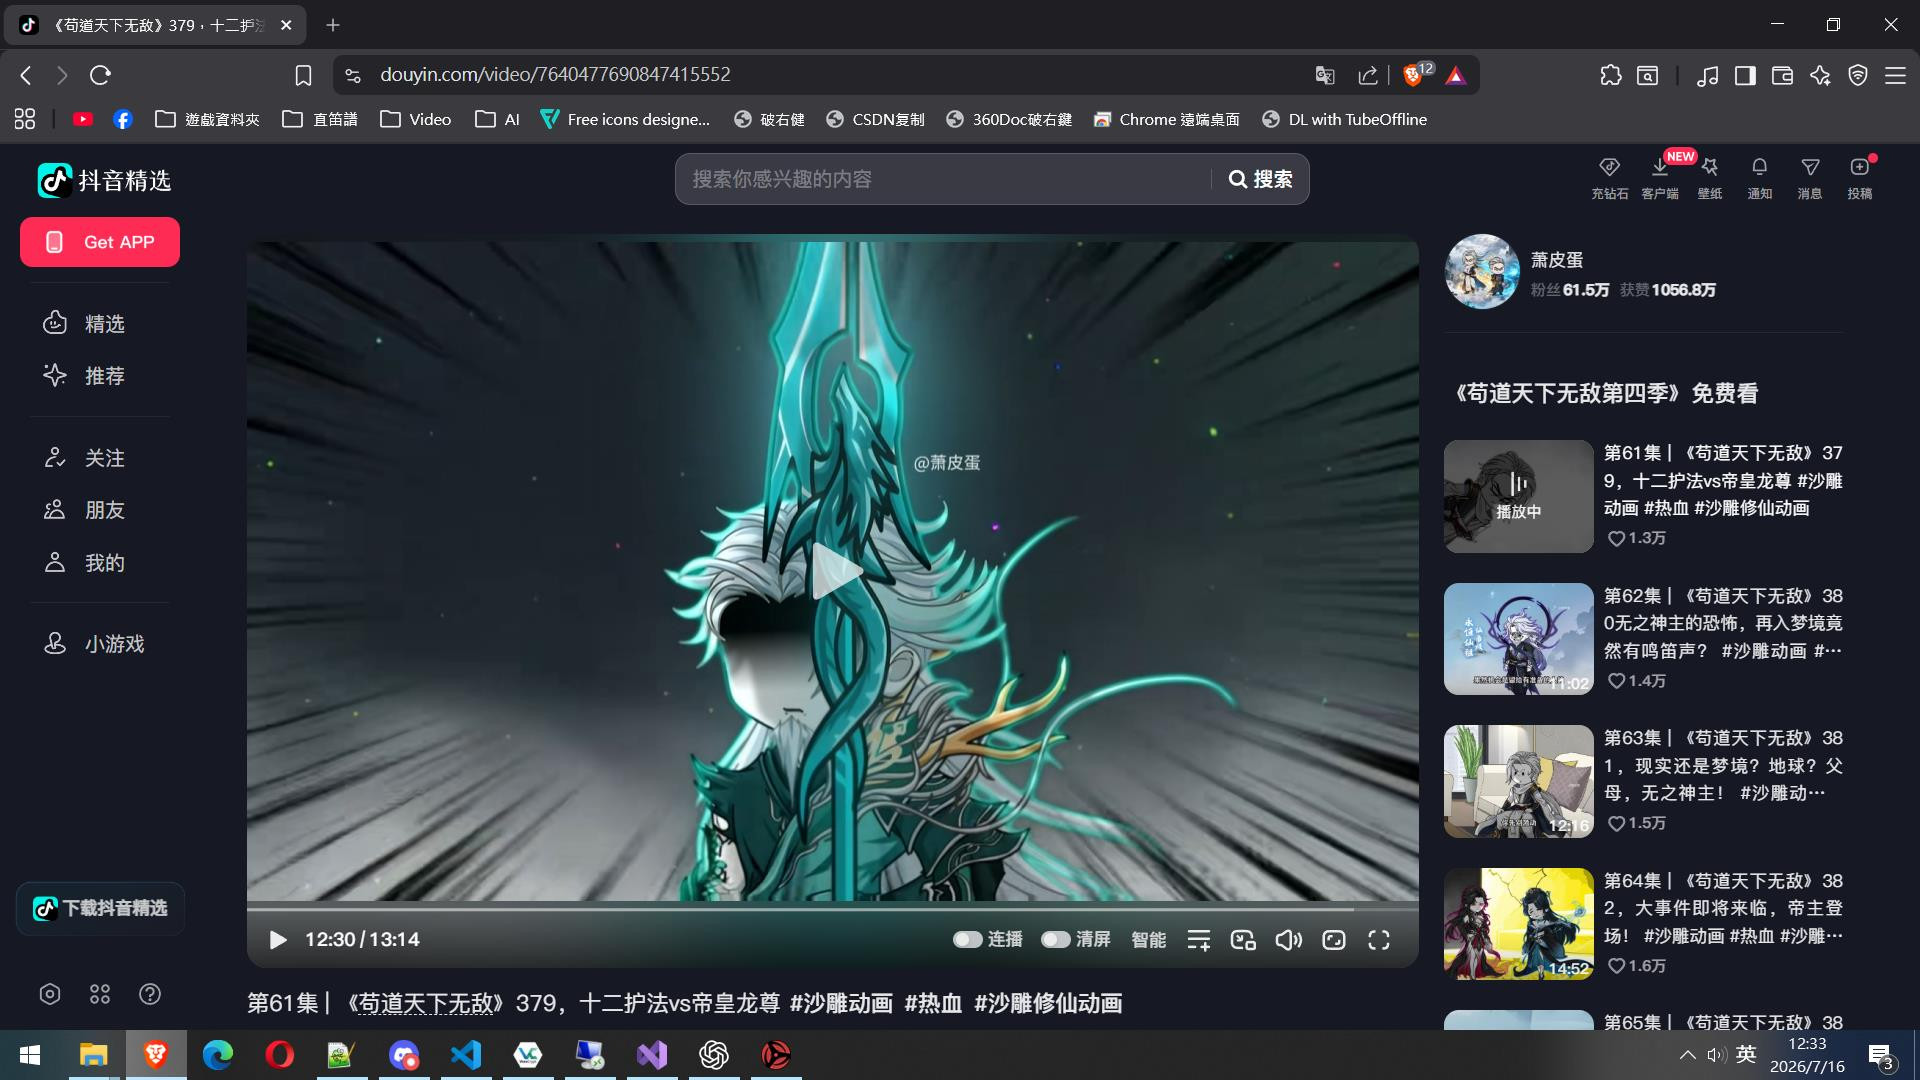Open the 第61集 playing episode title
Viewport: 1920px width, 1080px height.
point(1723,481)
